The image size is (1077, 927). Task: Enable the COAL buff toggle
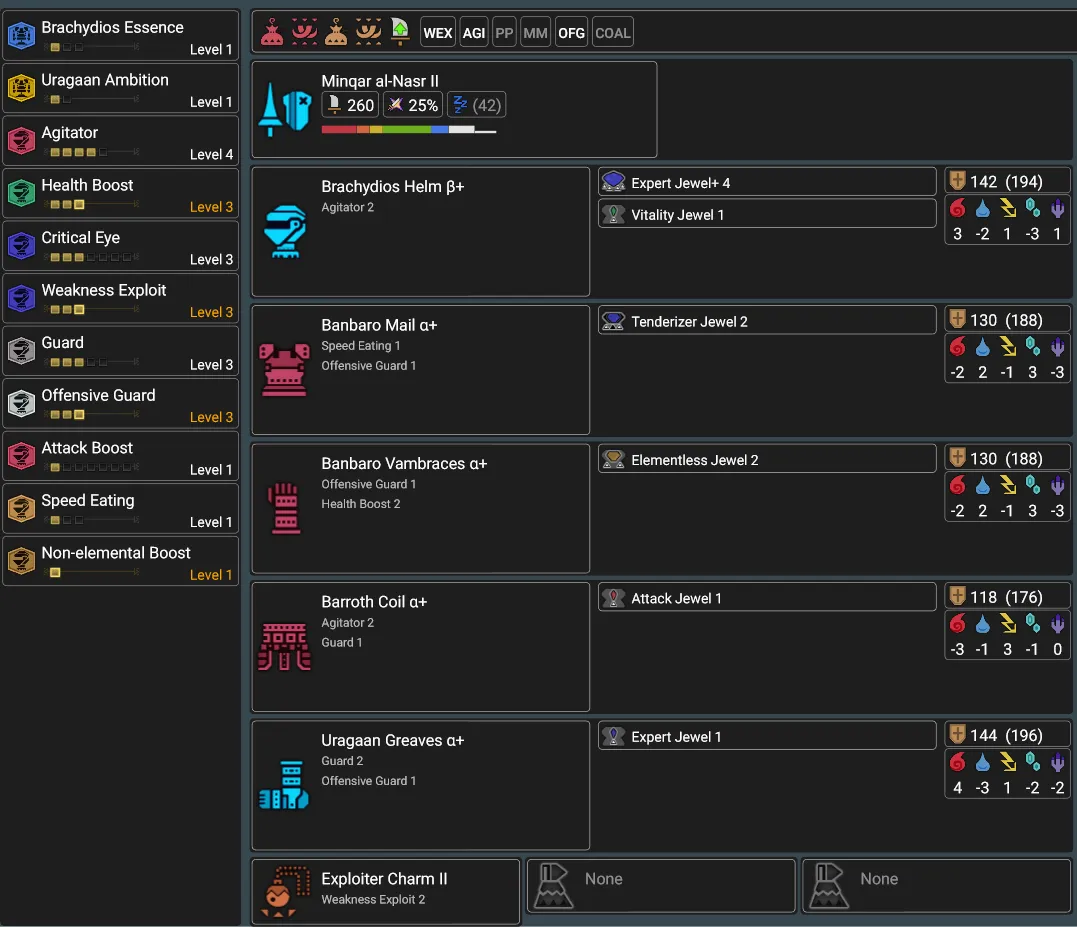(613, 33)
